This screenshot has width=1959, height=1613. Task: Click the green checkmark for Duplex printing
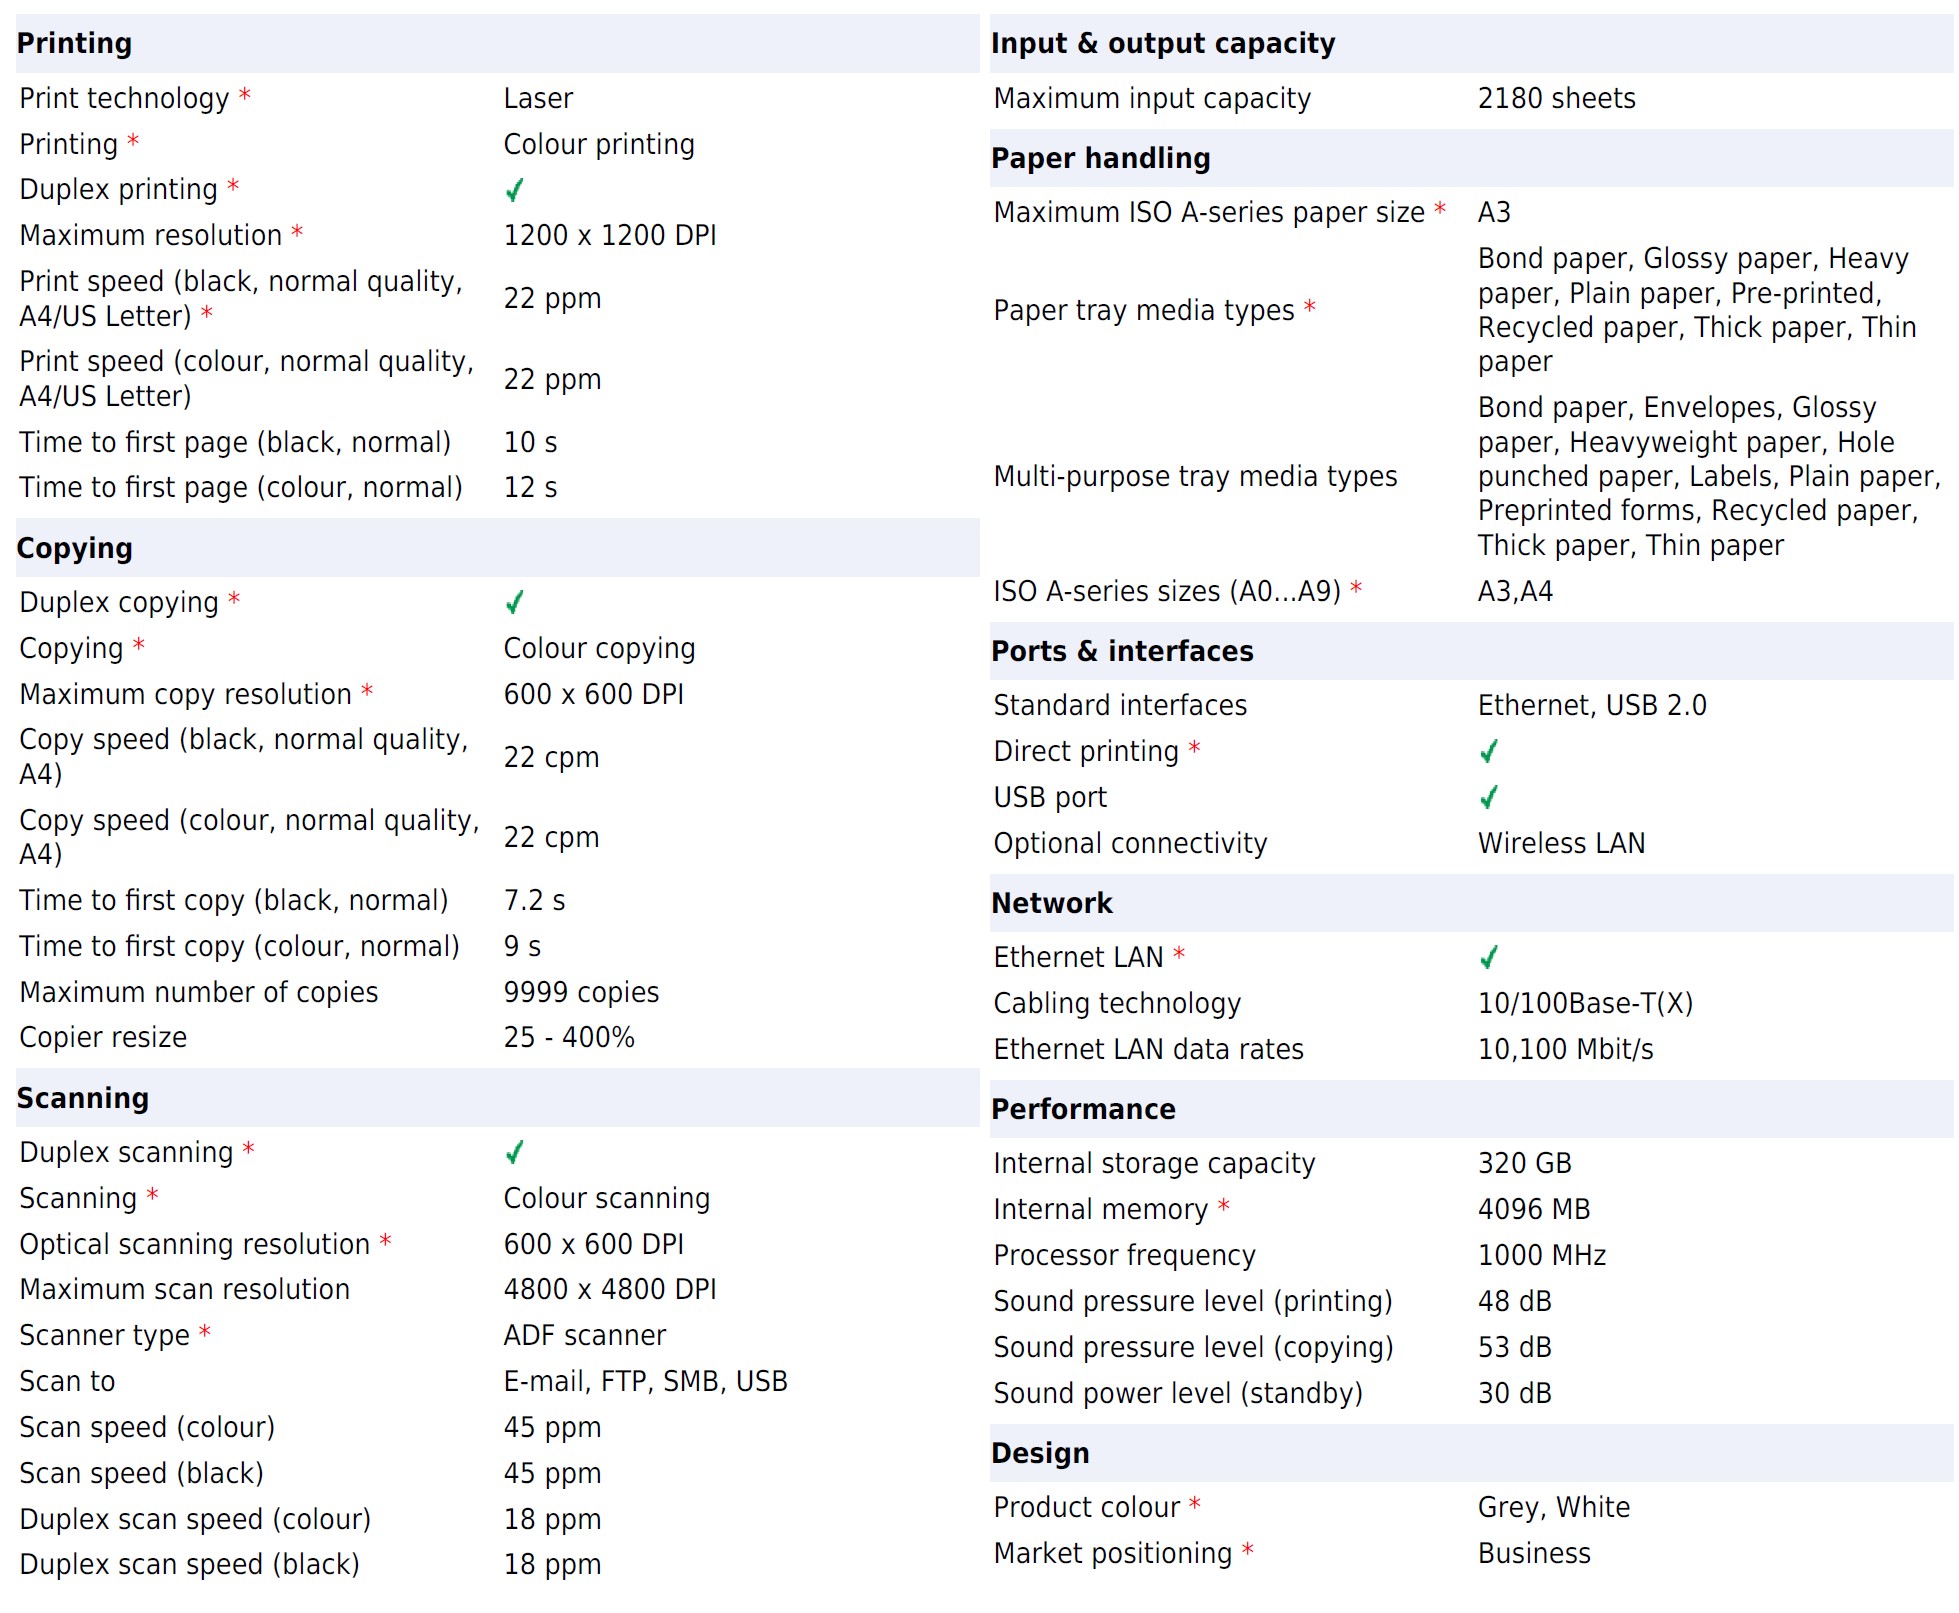[x=514, y=190]
